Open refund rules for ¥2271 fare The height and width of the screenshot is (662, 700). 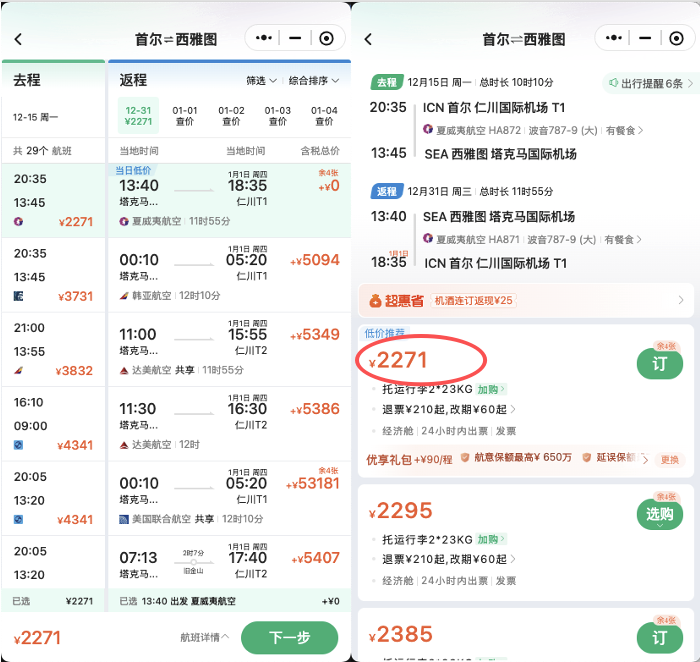[448, 409]
